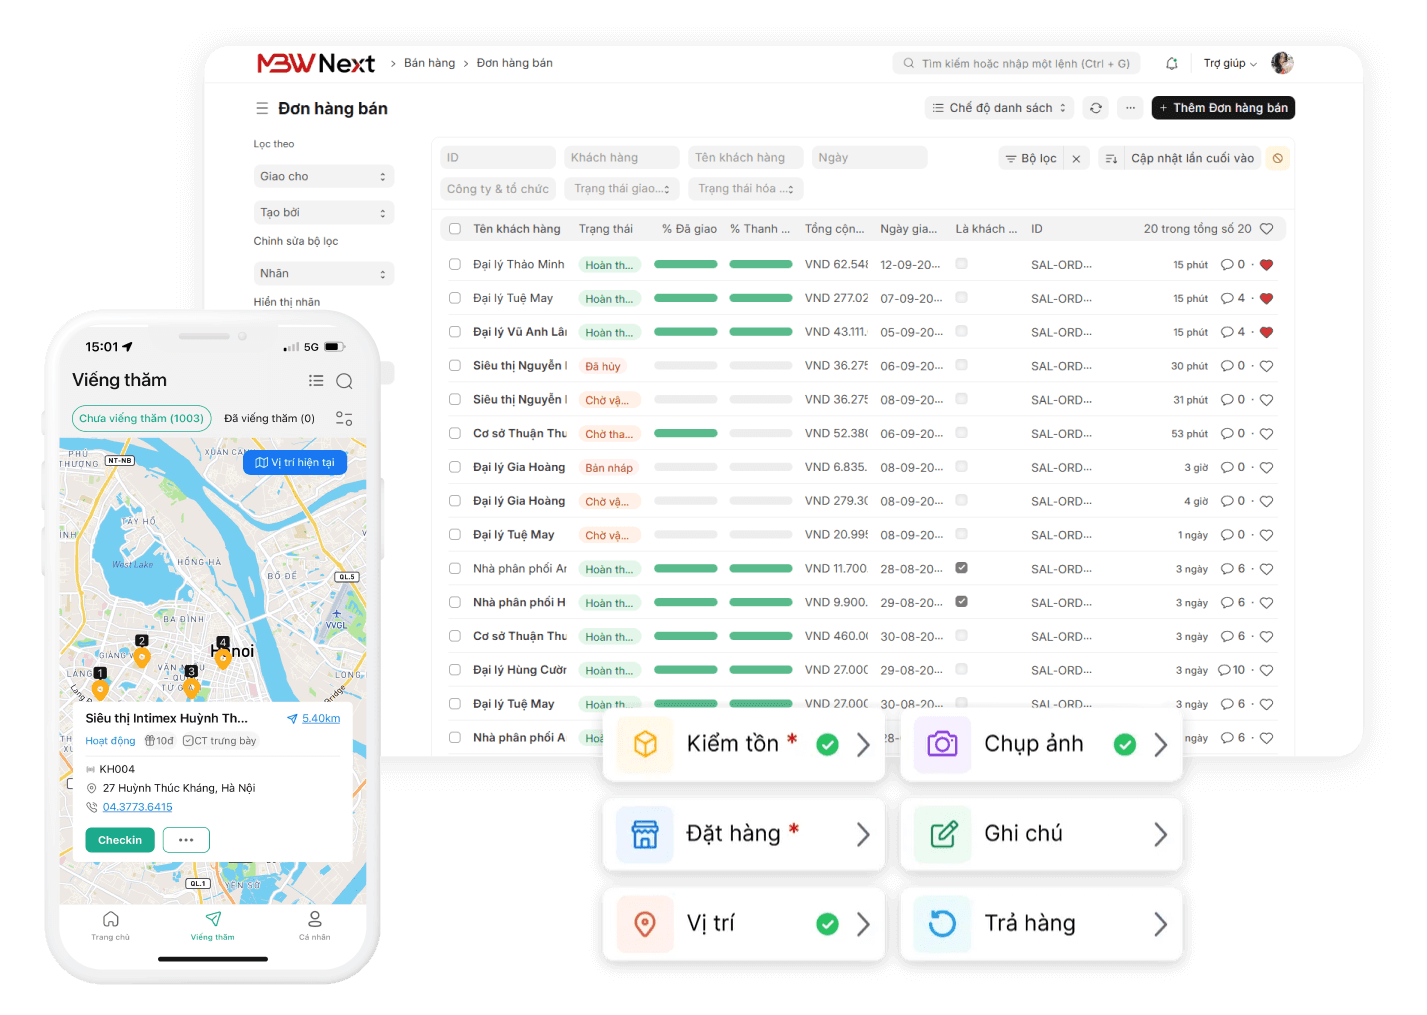Select all rows with header checkbox
The image size is (1427, 1015).
pyautogui.click(x=455, y=229)
